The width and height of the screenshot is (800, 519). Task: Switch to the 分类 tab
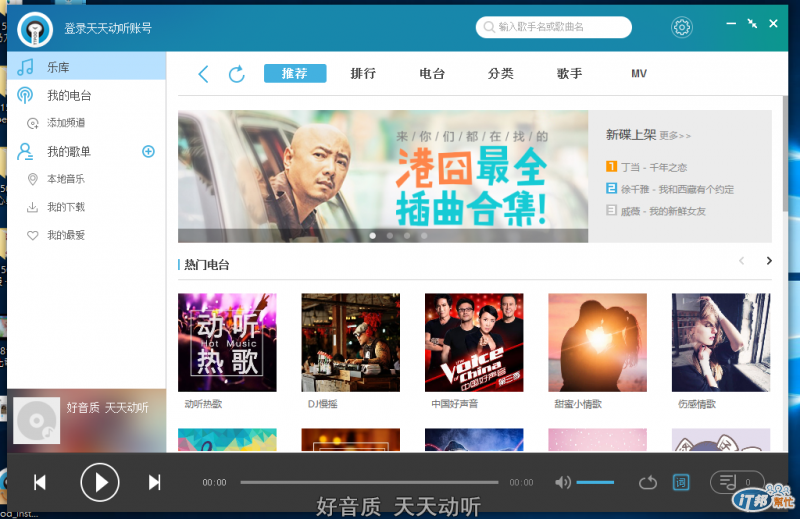point(501,73)
